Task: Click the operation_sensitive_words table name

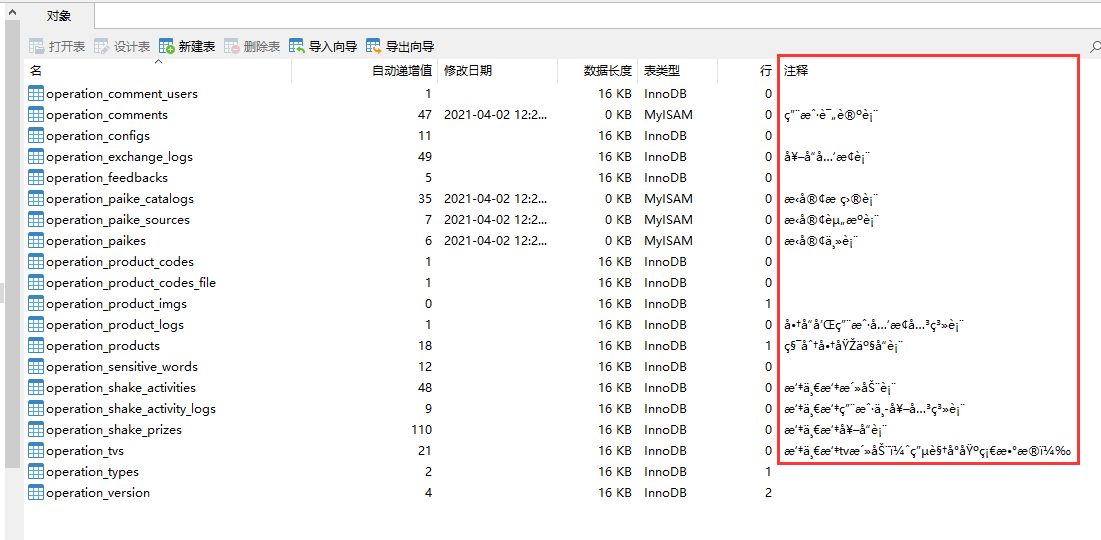Action: tap(122, 367)
